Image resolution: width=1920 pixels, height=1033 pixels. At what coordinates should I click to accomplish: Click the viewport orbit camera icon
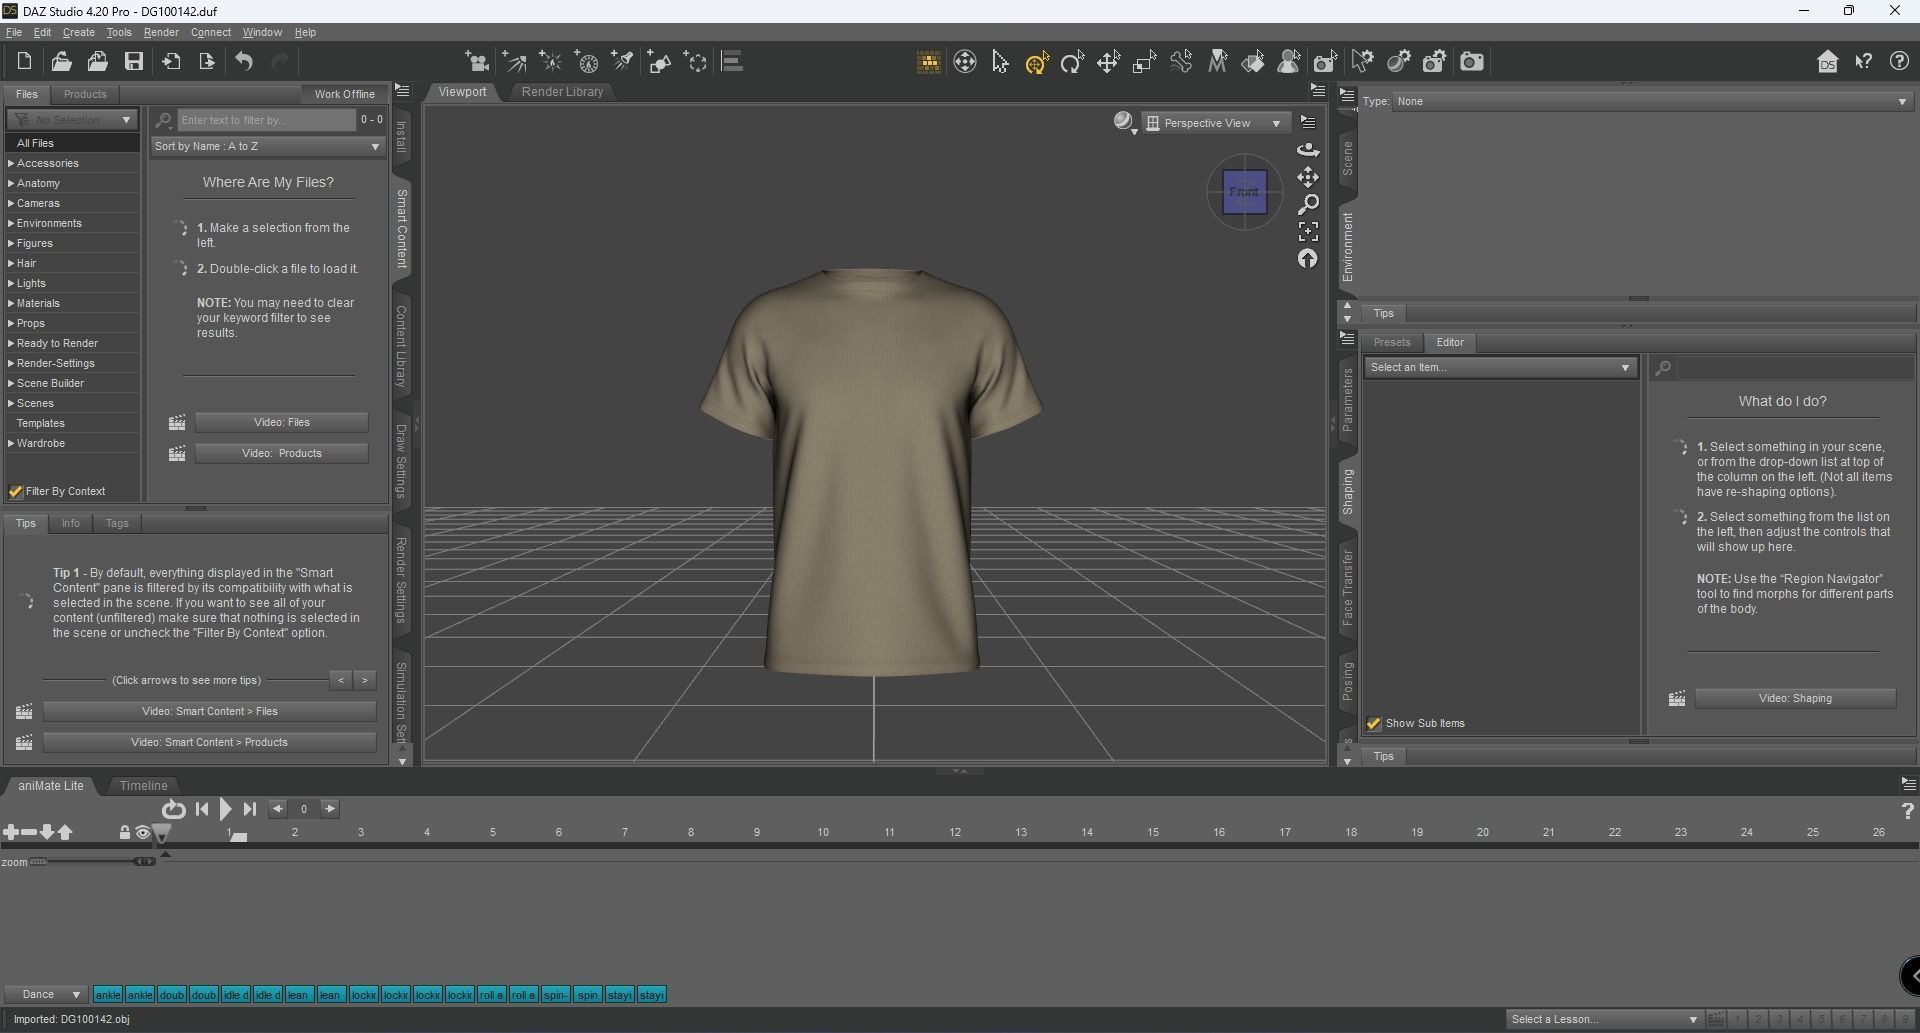click(1308, 150)
